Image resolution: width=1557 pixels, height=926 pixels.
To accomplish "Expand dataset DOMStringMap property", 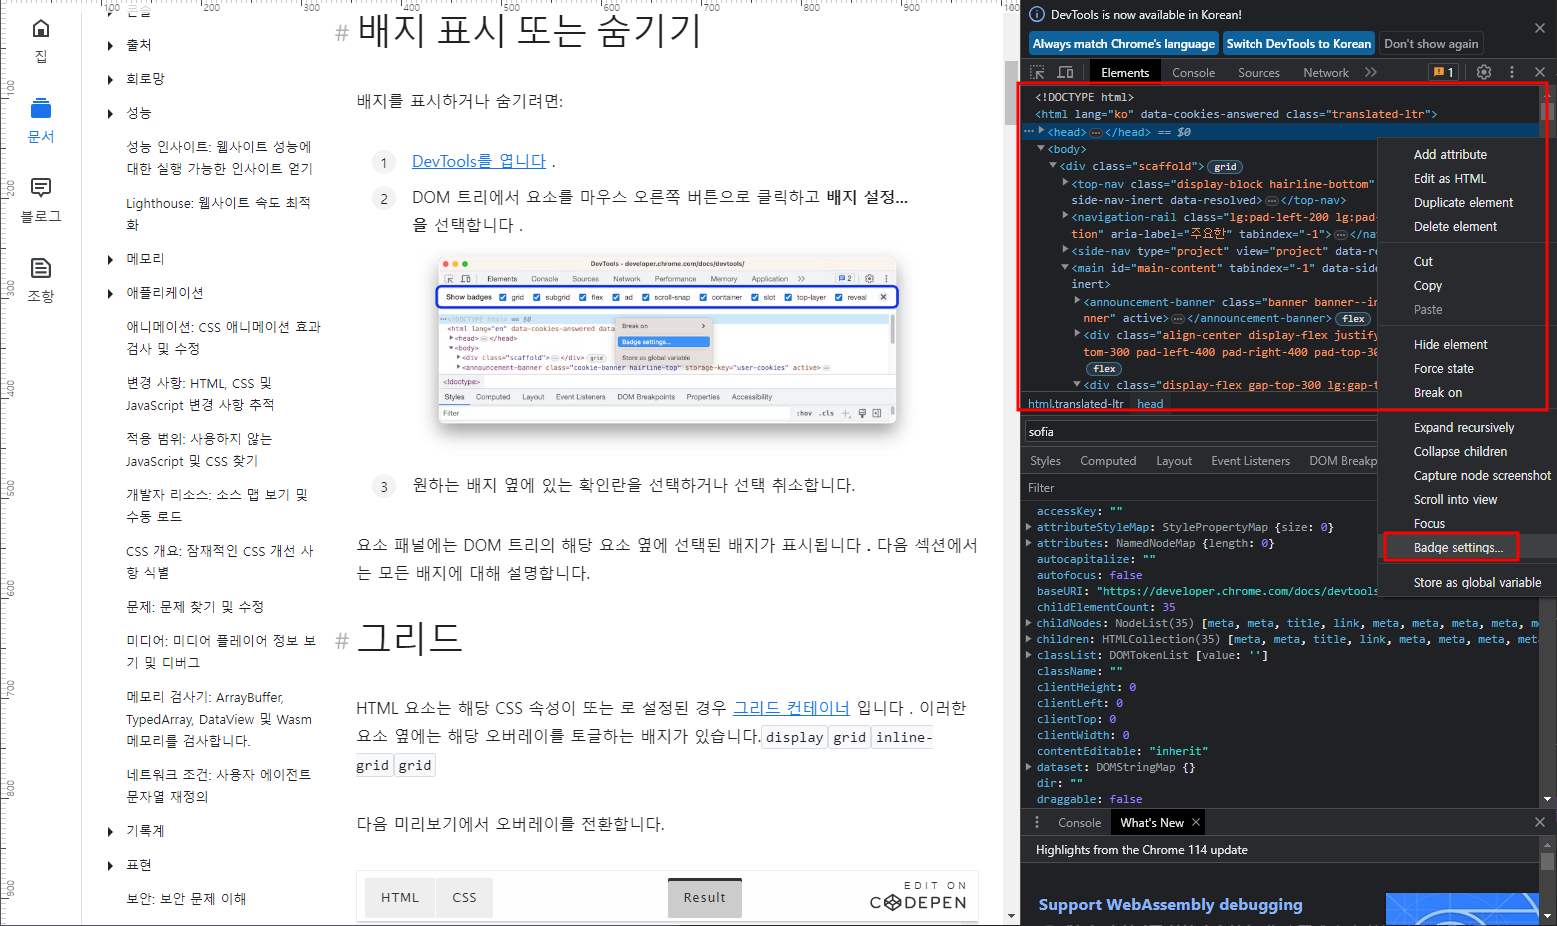I will click(1029, 767).
